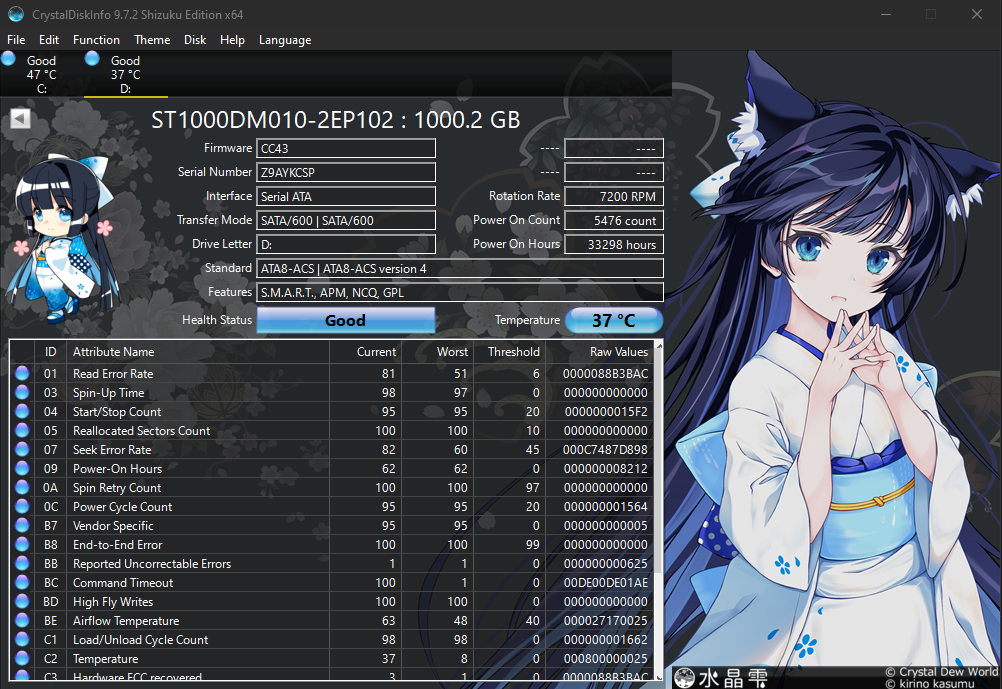Click the status orb for Airflow Temperature

(22, 621)
